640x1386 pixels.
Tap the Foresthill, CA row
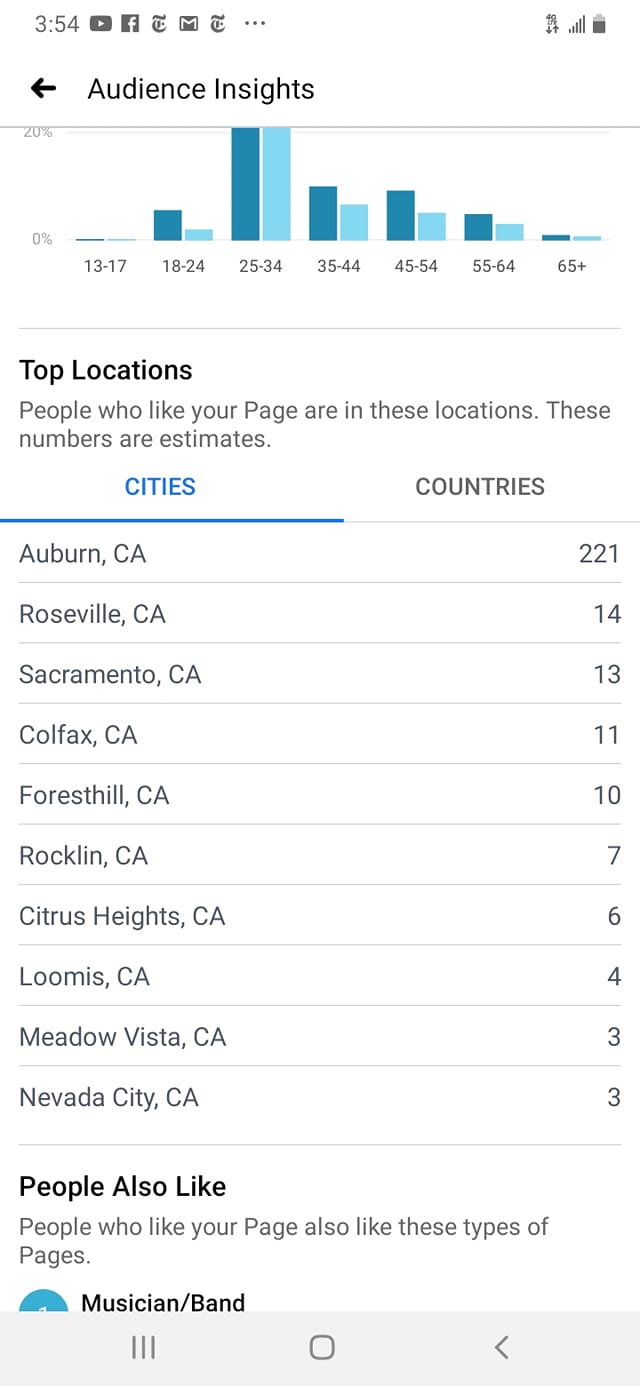coord(320,795)
